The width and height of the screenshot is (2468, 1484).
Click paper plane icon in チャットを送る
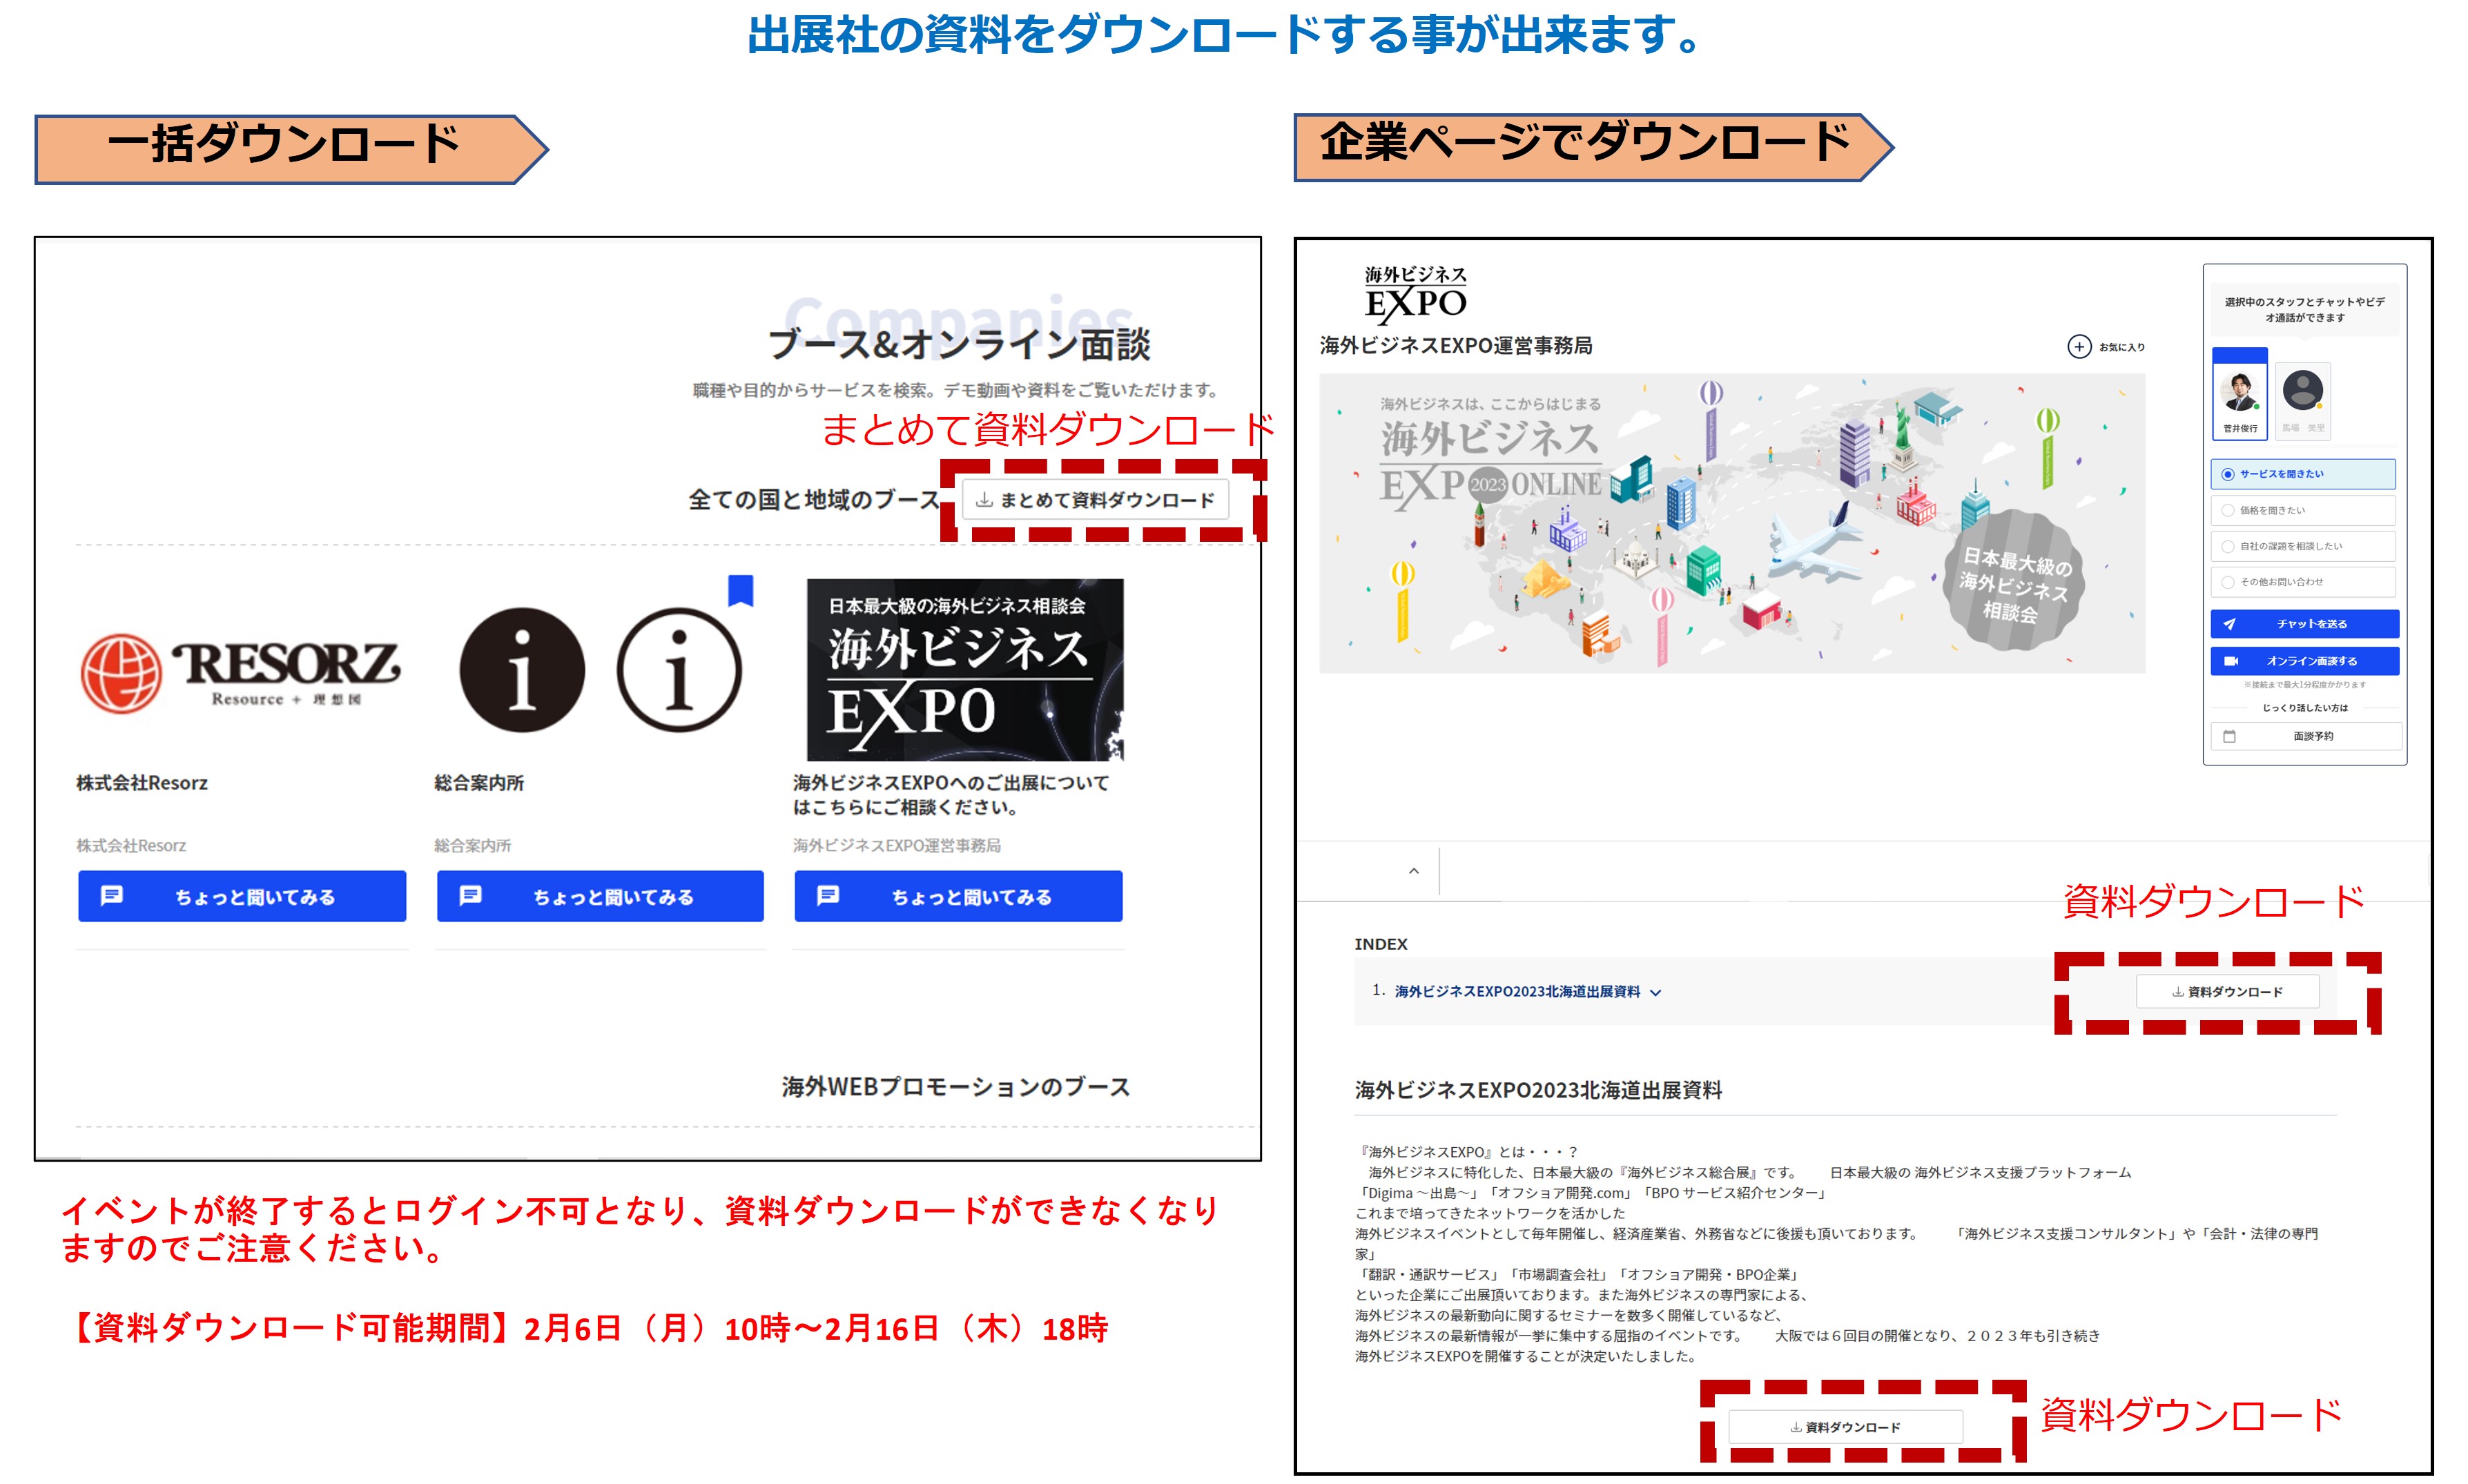coord(2230,624)
